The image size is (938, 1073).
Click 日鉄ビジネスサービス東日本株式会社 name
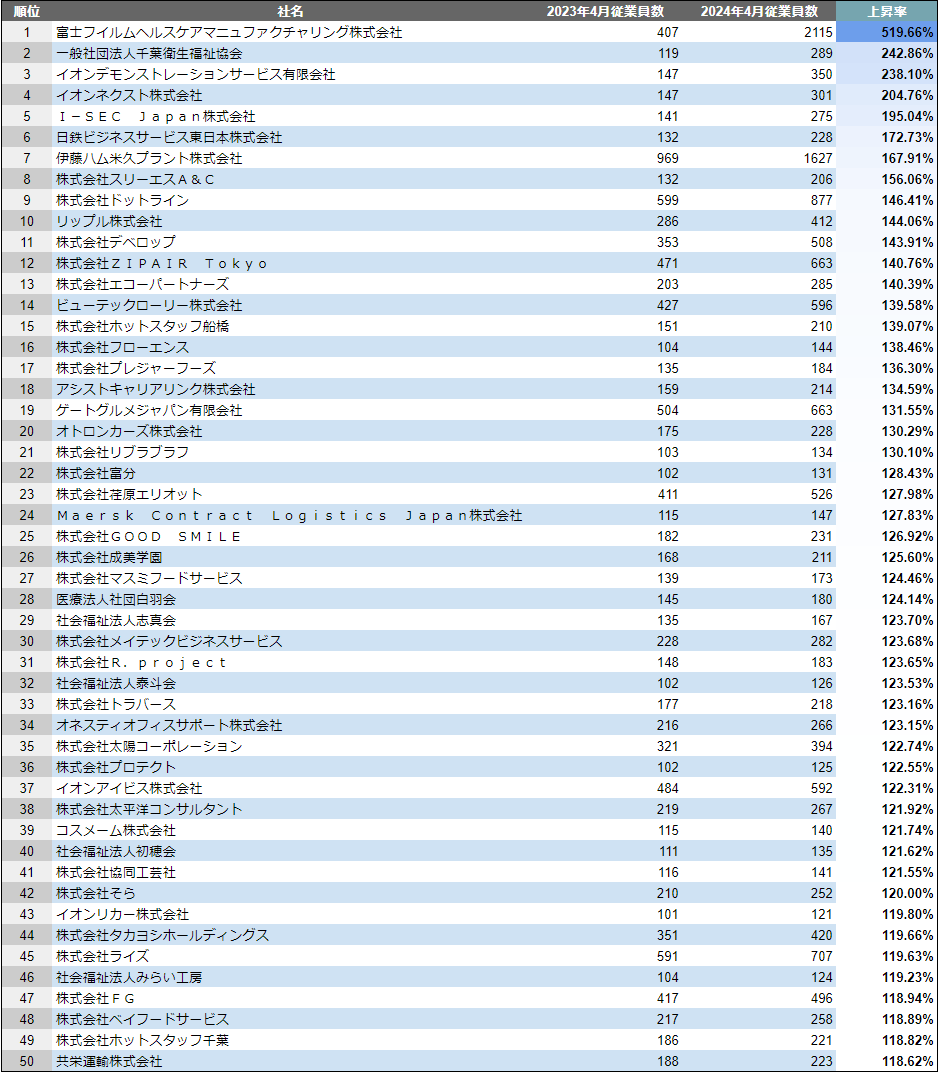click(x=169, y=137)
